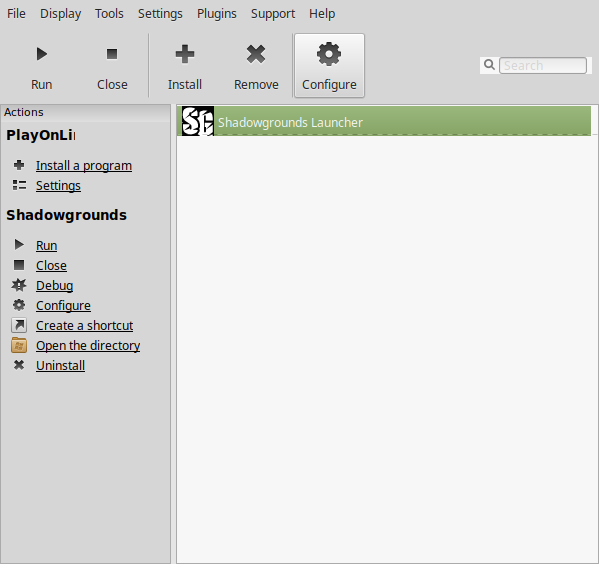Click the Shadowgrounds Launcher game icon

point(198,121)
